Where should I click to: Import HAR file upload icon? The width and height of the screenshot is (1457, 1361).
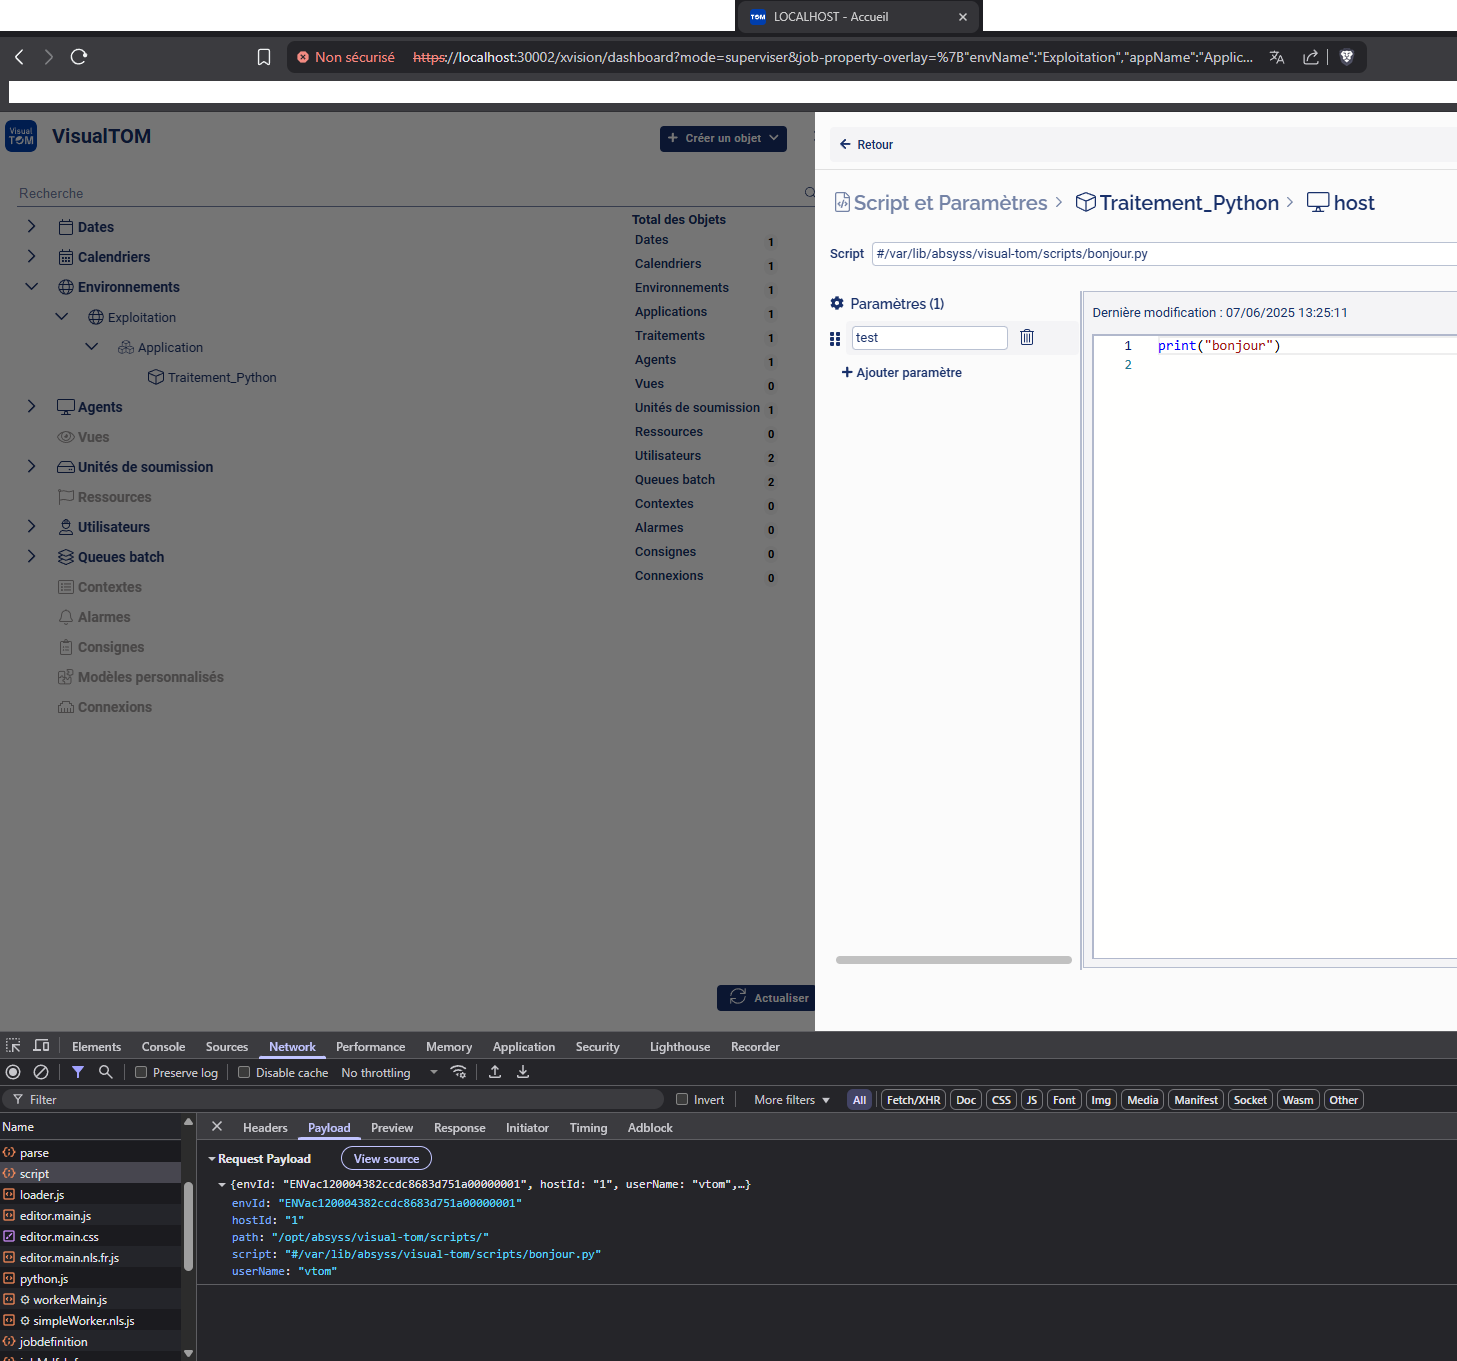495,1072
